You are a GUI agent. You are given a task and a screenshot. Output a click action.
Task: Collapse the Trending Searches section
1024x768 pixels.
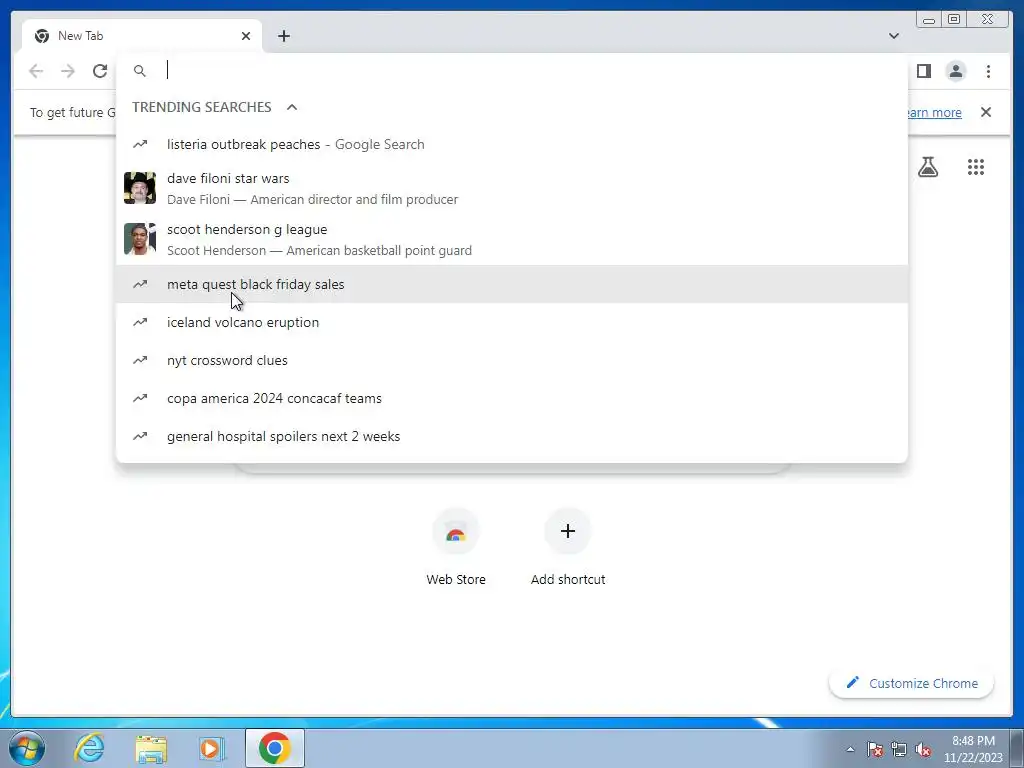292,107
